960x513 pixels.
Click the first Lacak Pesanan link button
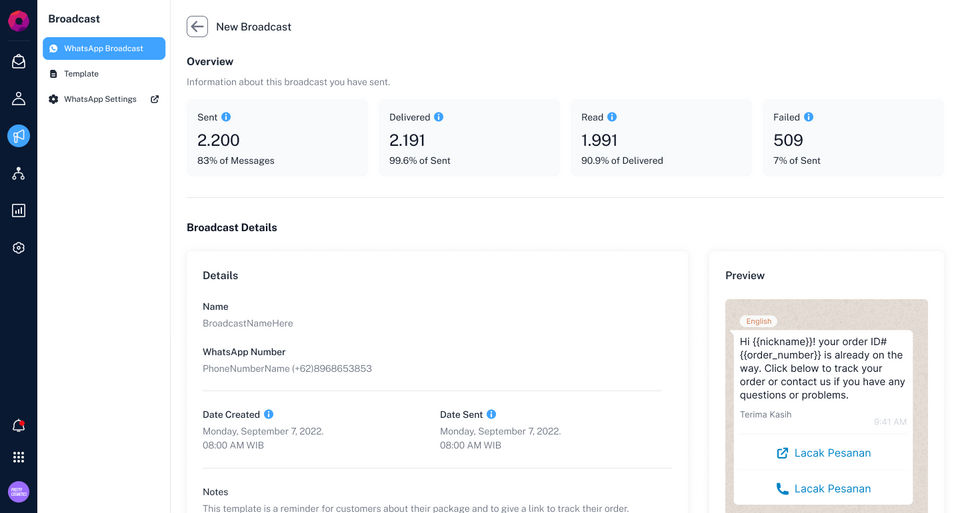click(823, 453)
